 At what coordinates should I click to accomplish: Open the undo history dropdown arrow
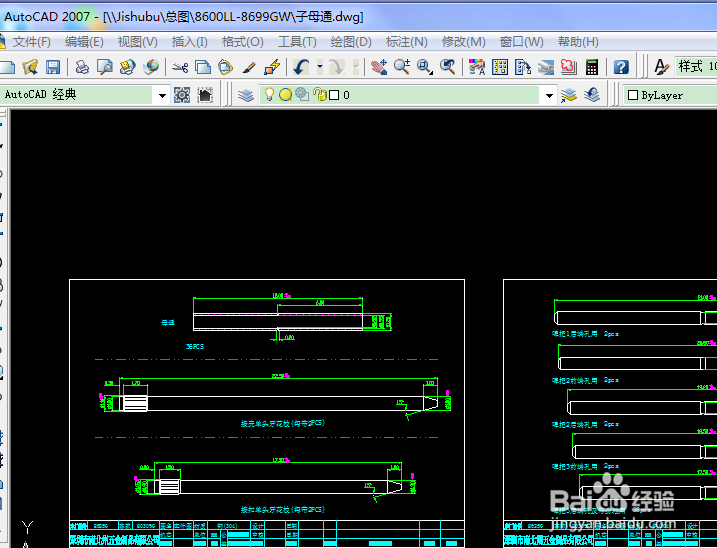pyautogui.click(x=320, y=67)
